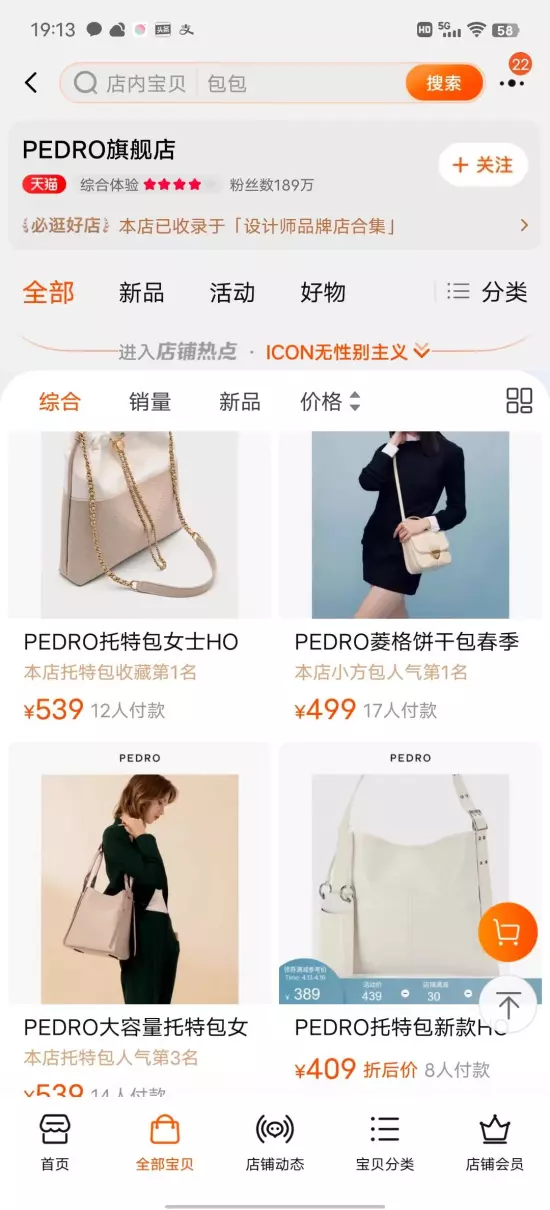Open 店铺动态 store updates icon
The width and height of the screenshot is (550, 1210).
(275, 1144)
